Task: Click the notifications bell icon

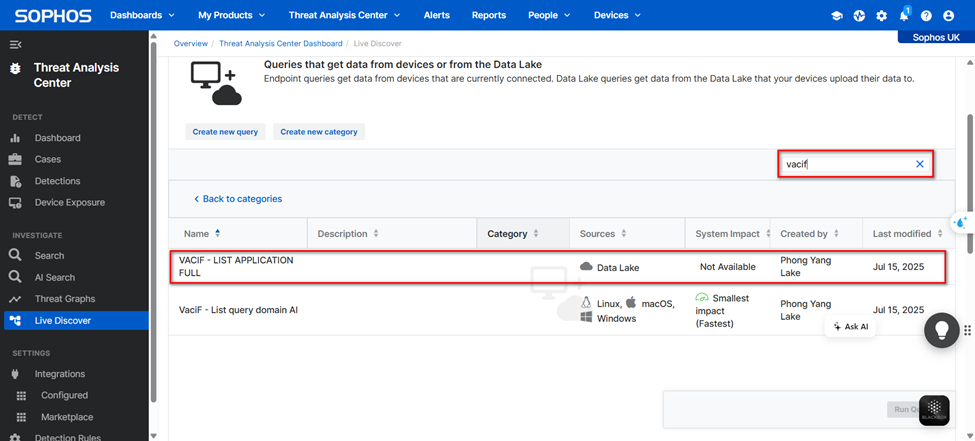Action: (x=904, y=16)
